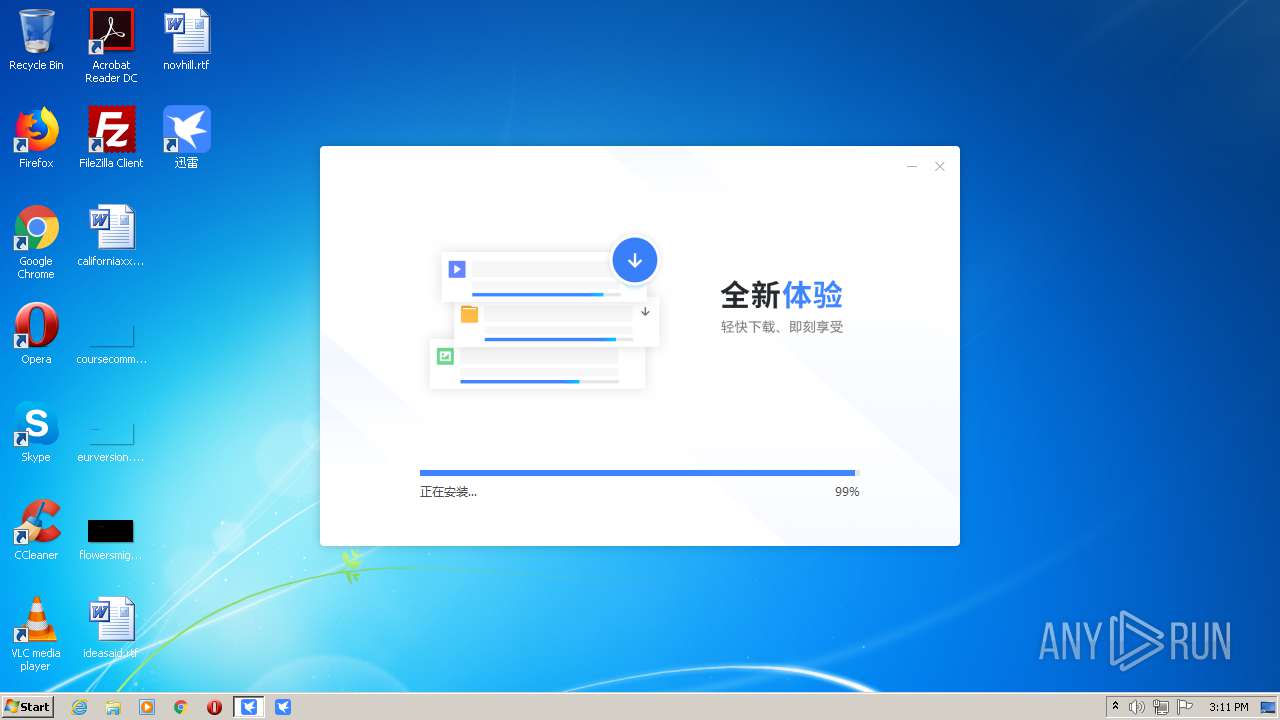Open the Recycle Bin desktop icon

point(36,40)
